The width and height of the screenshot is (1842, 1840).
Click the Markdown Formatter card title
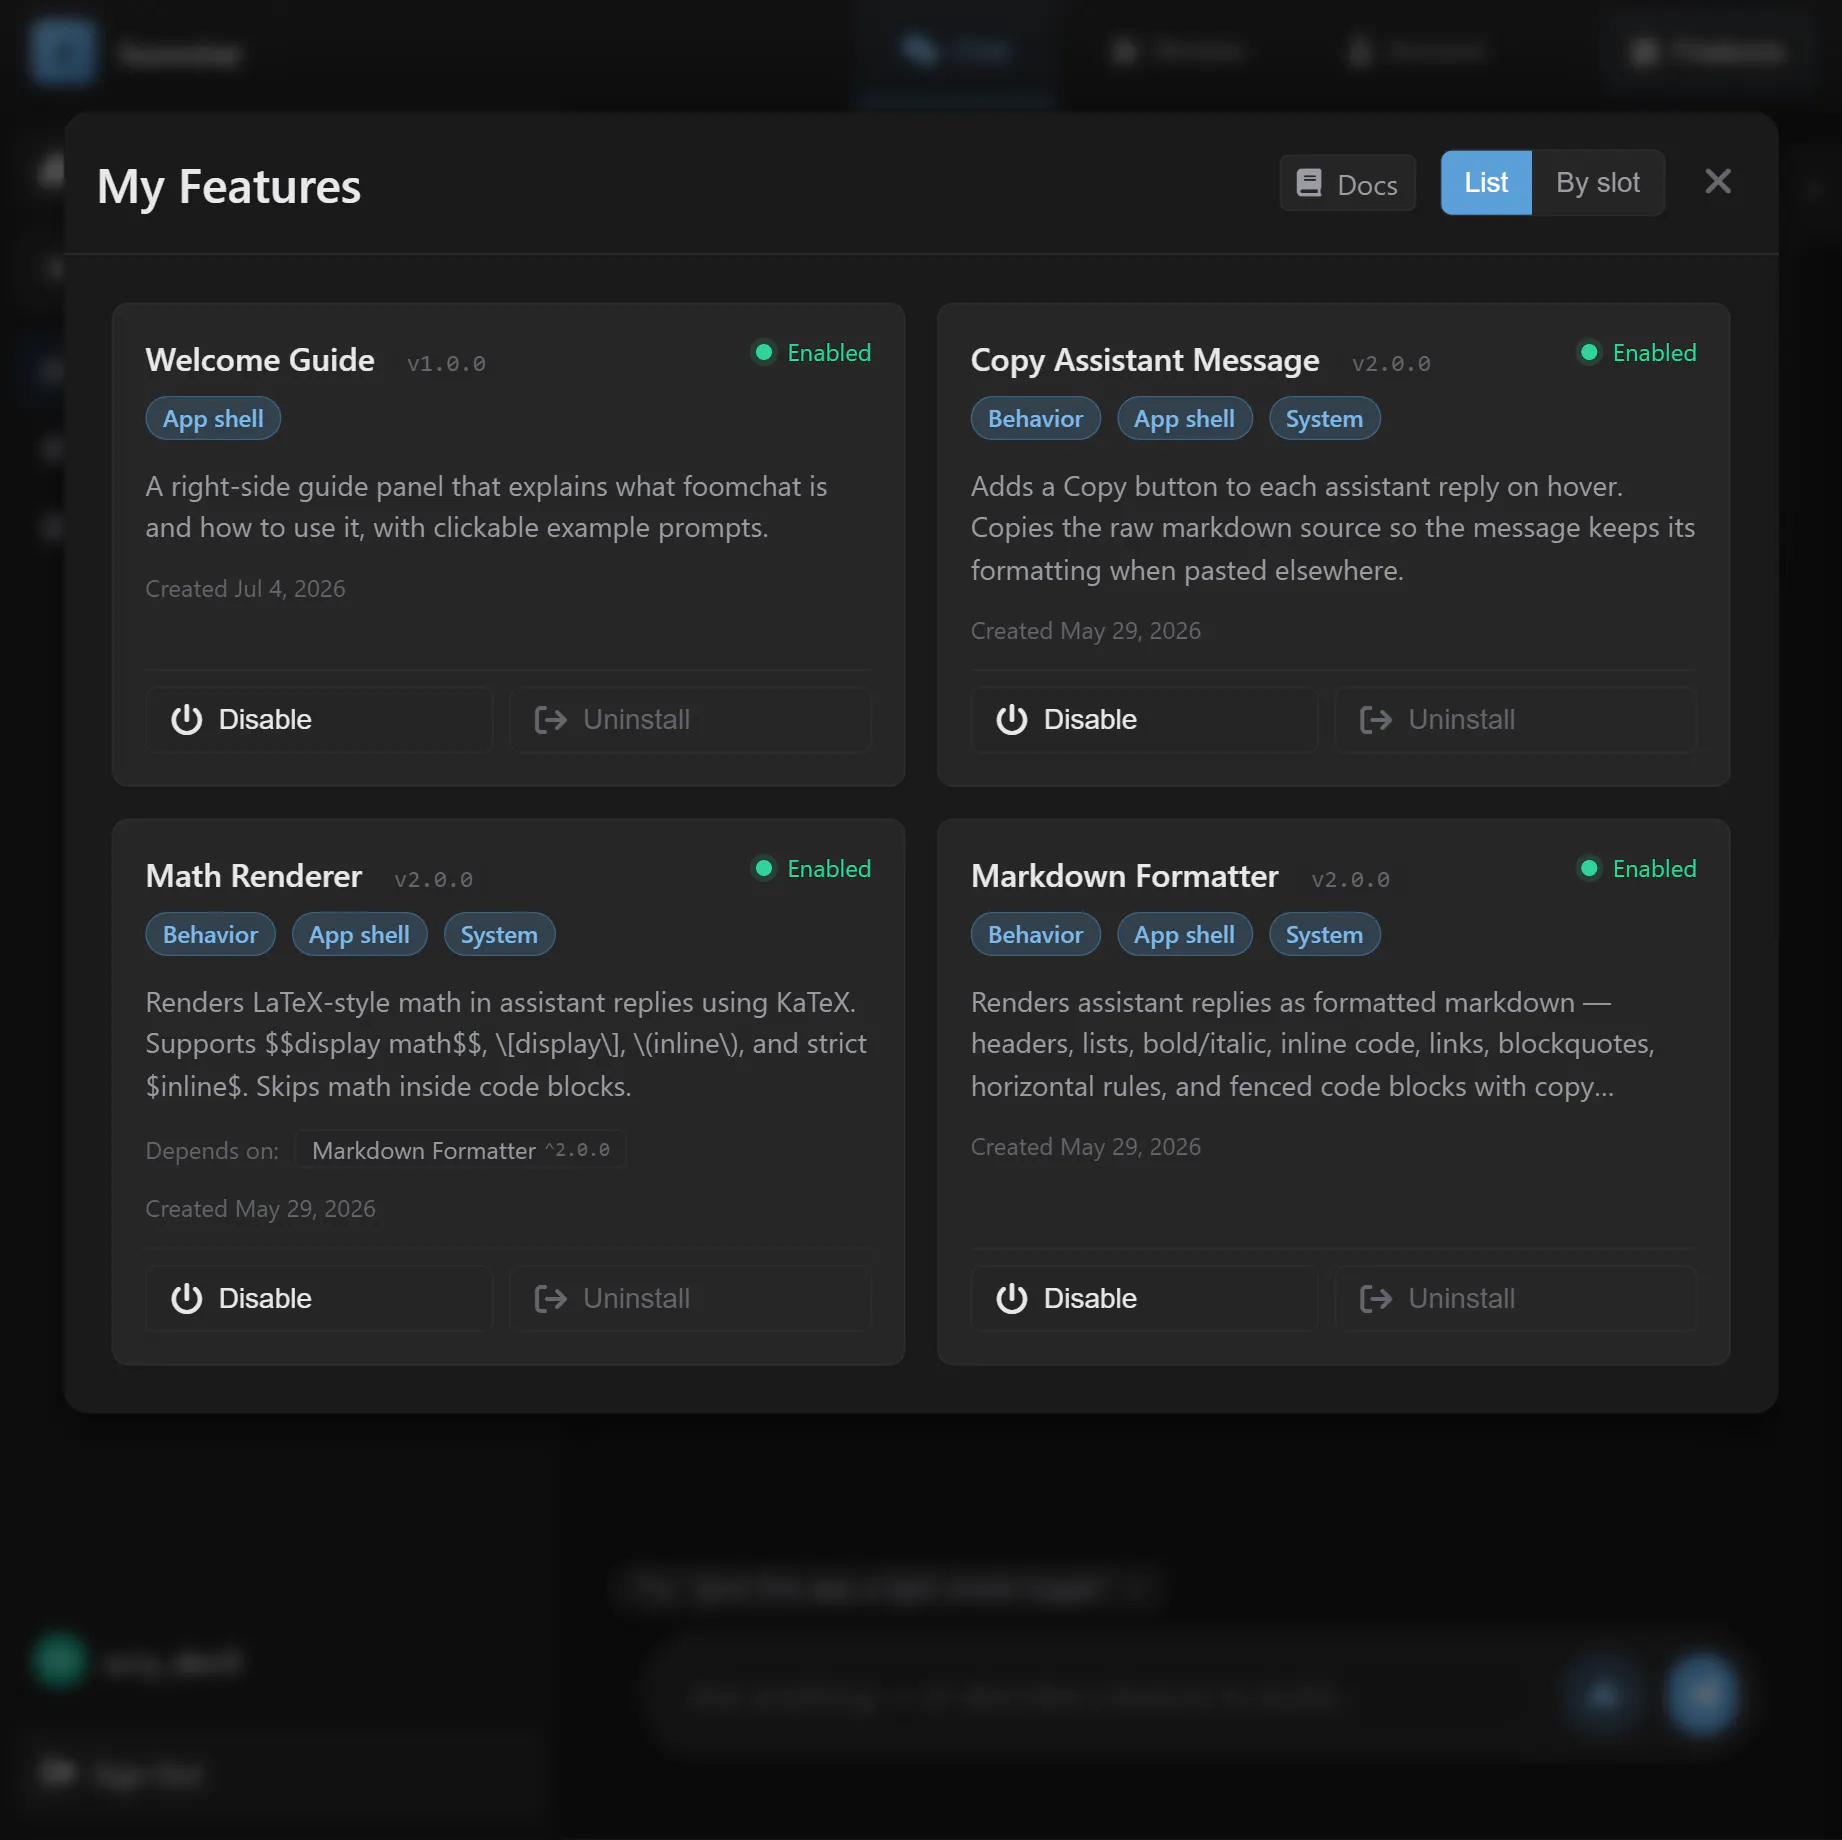(1124, 876)
